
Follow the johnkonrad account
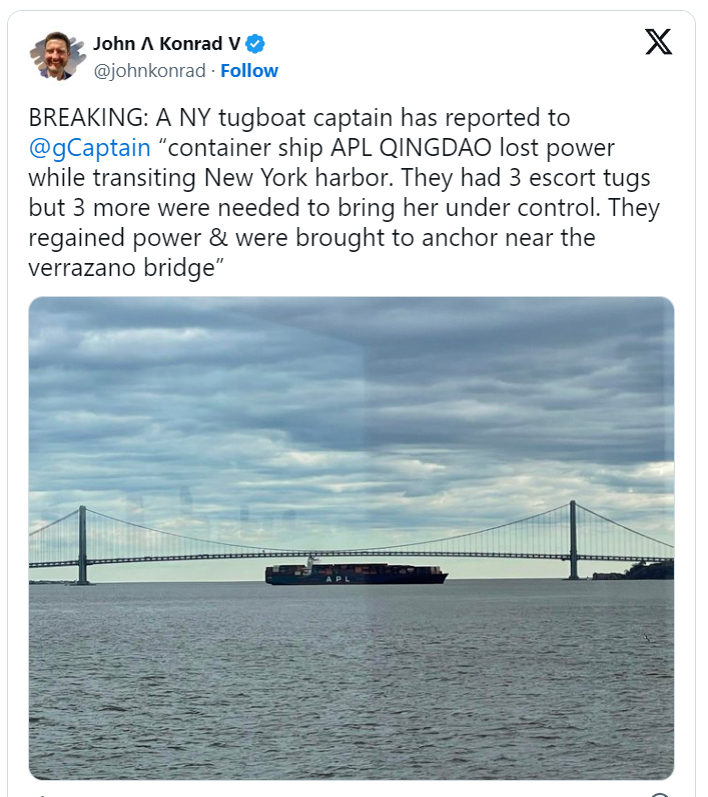coord(249,71)
